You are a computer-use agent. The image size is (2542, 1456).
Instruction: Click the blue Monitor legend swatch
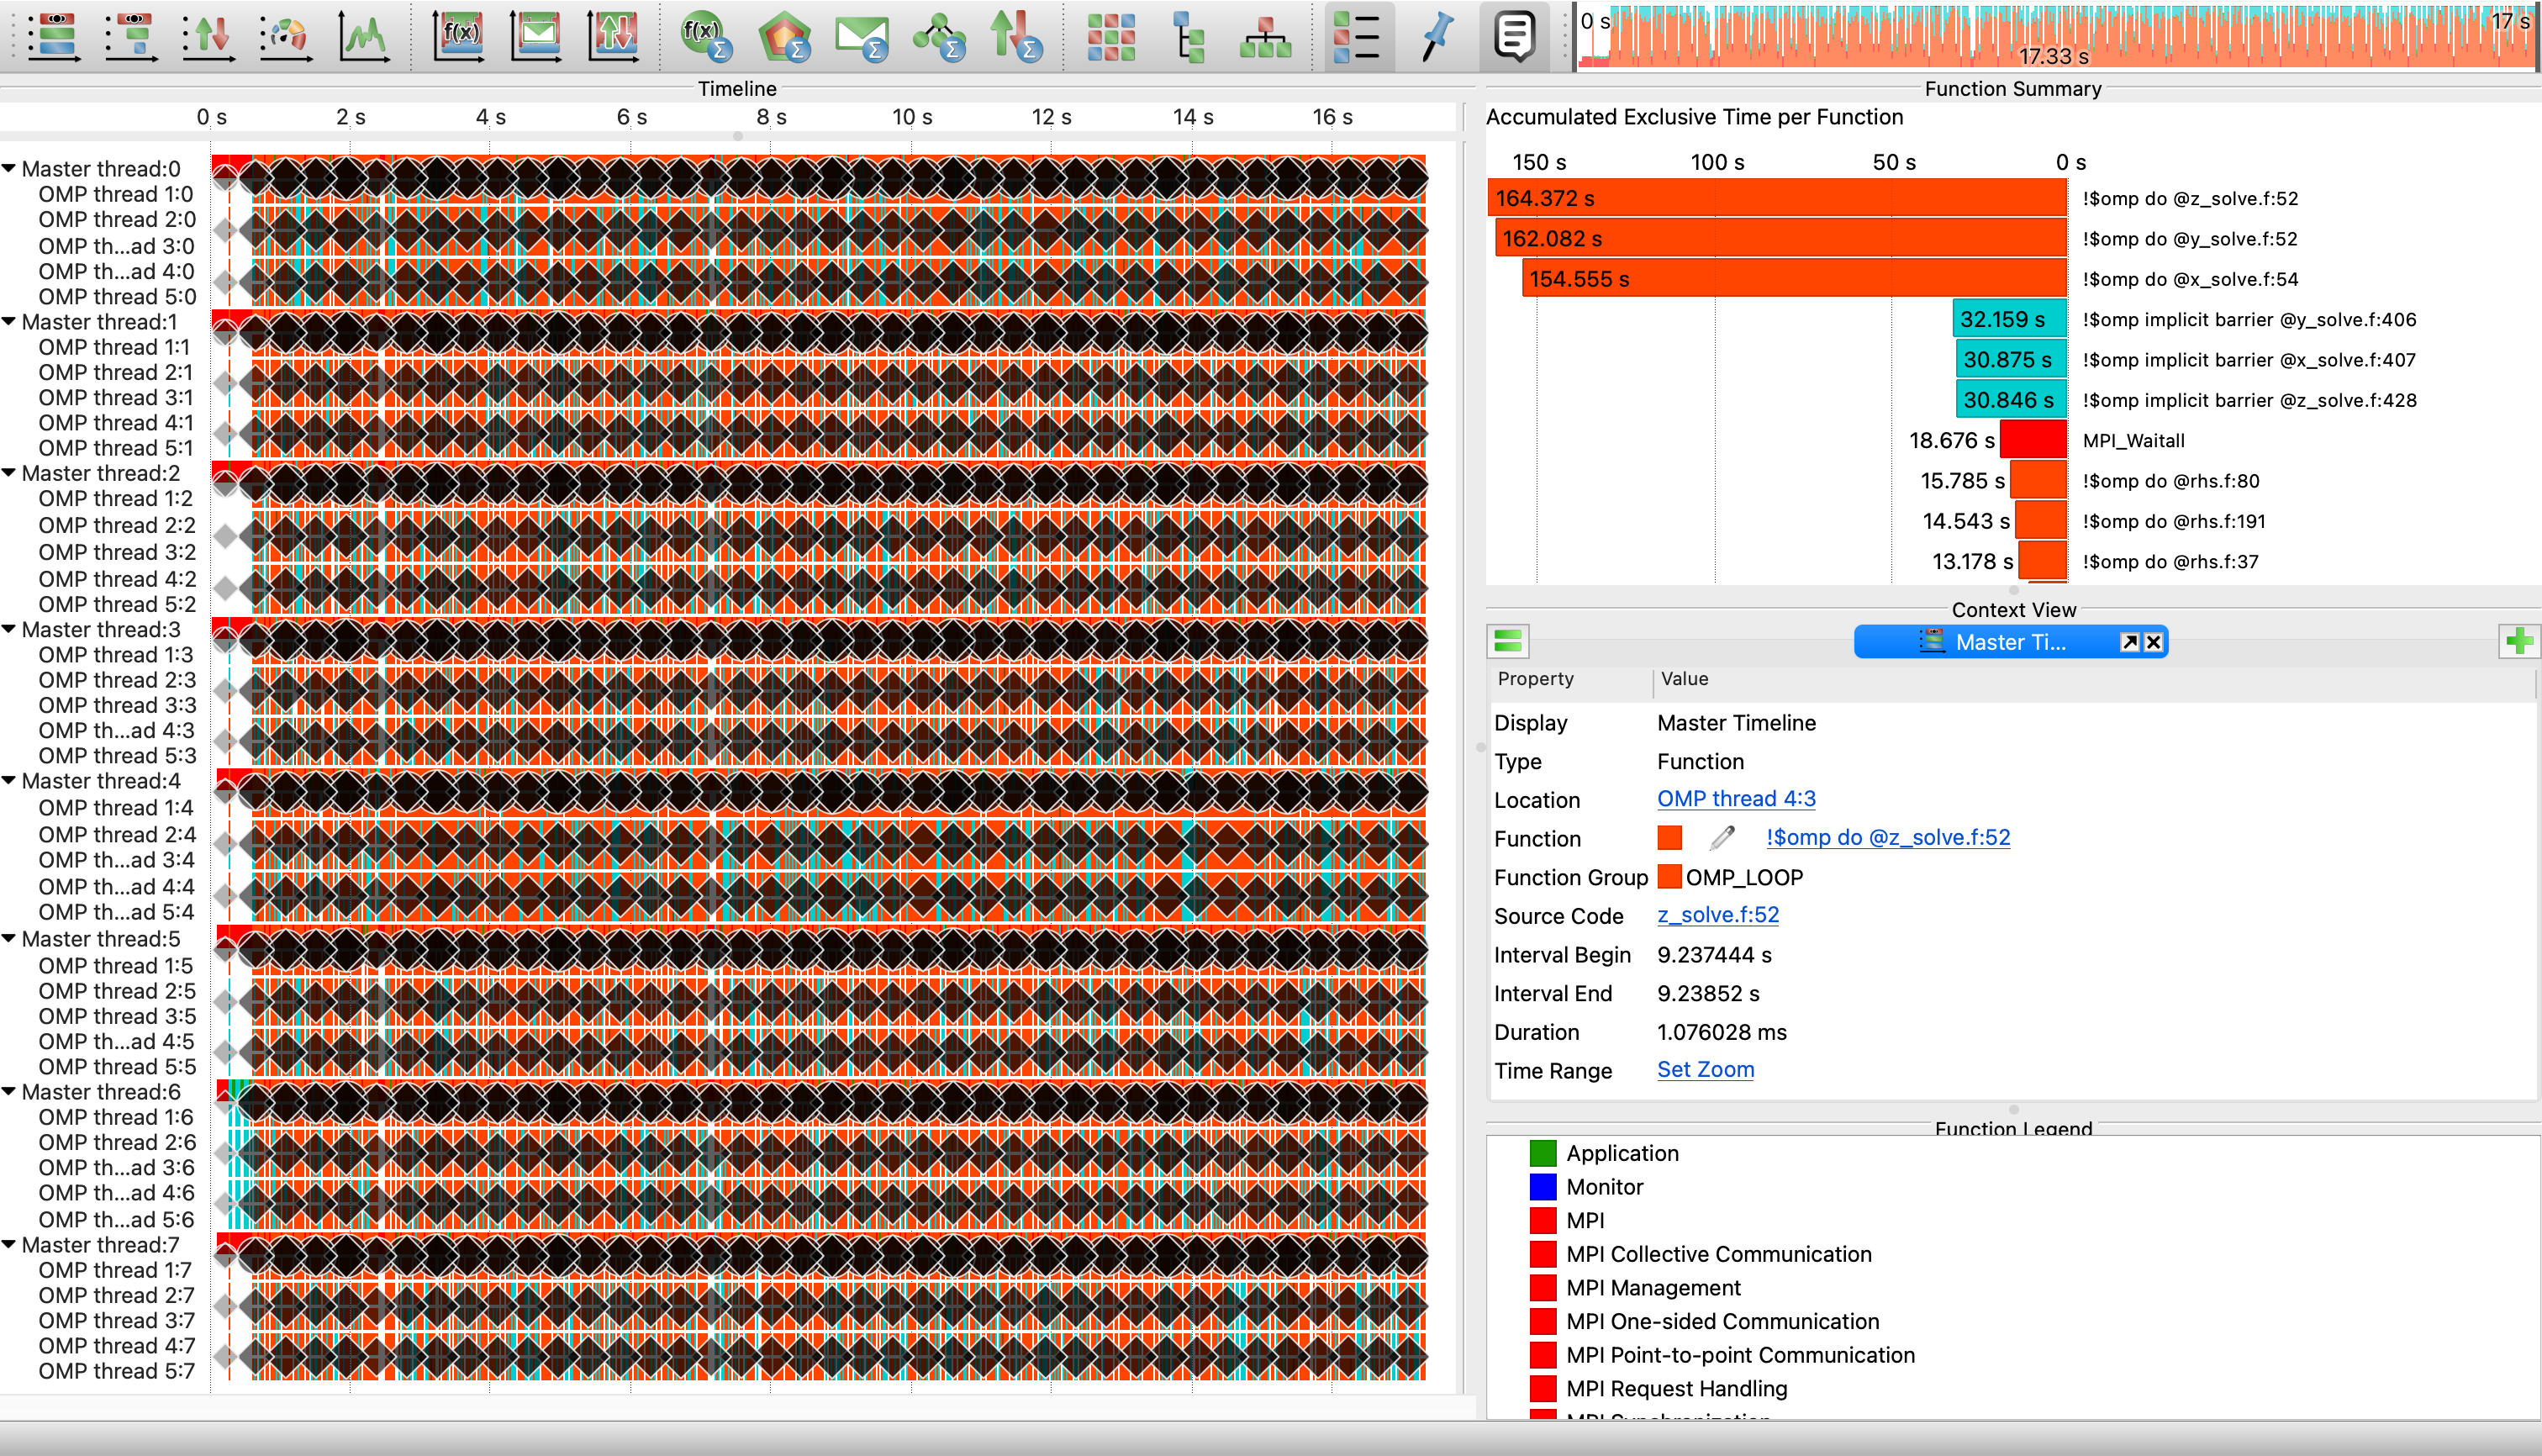click(x=1543, y=1187)
